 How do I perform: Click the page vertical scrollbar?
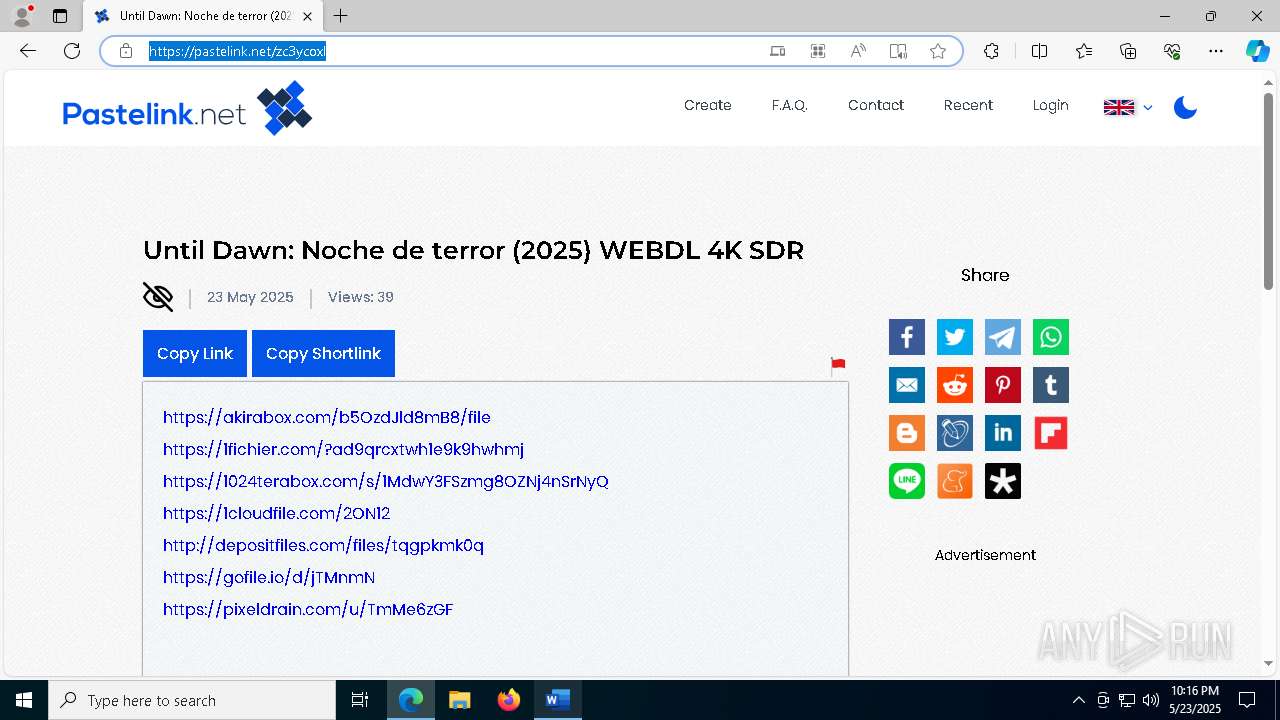point(1268,190)
